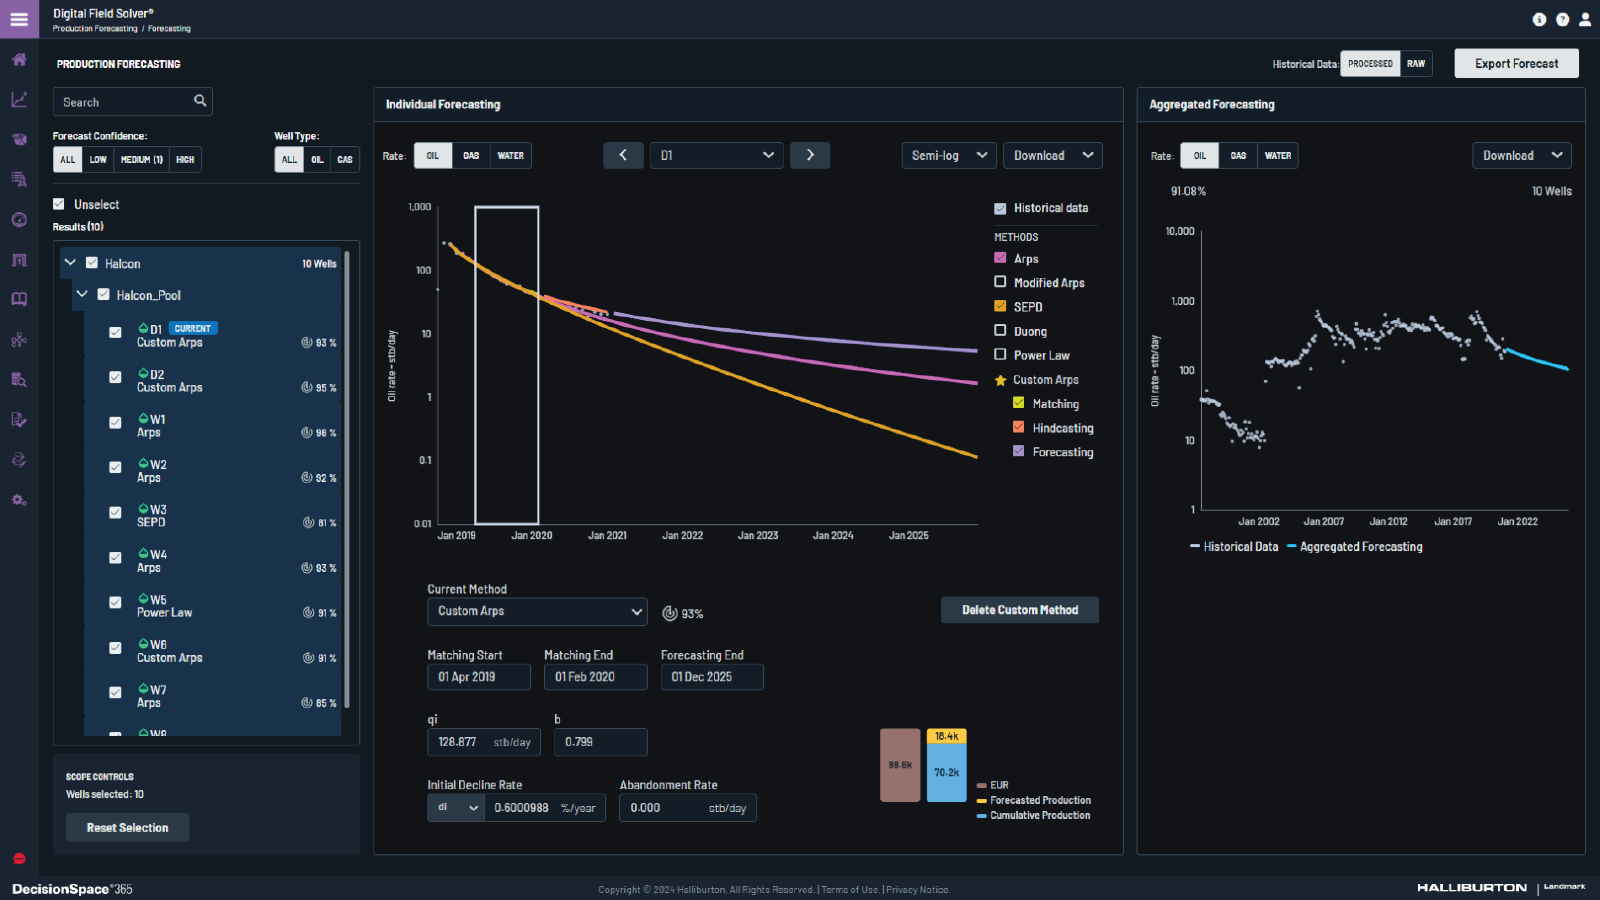Image resolution: width=1600 pixels, height=900 pixels.
Task: Open the database search icon in the sidebar
Action: 18,379
